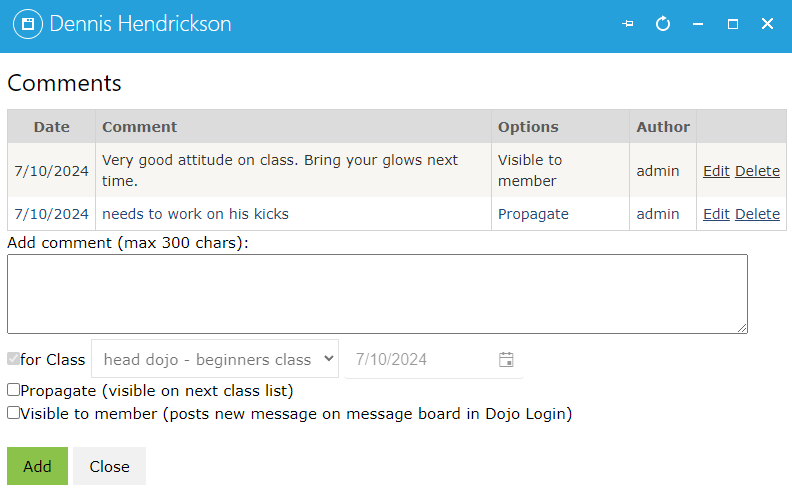Edit the glows attitude comment
The image size is (792, 500).
(x=716, y=171)
